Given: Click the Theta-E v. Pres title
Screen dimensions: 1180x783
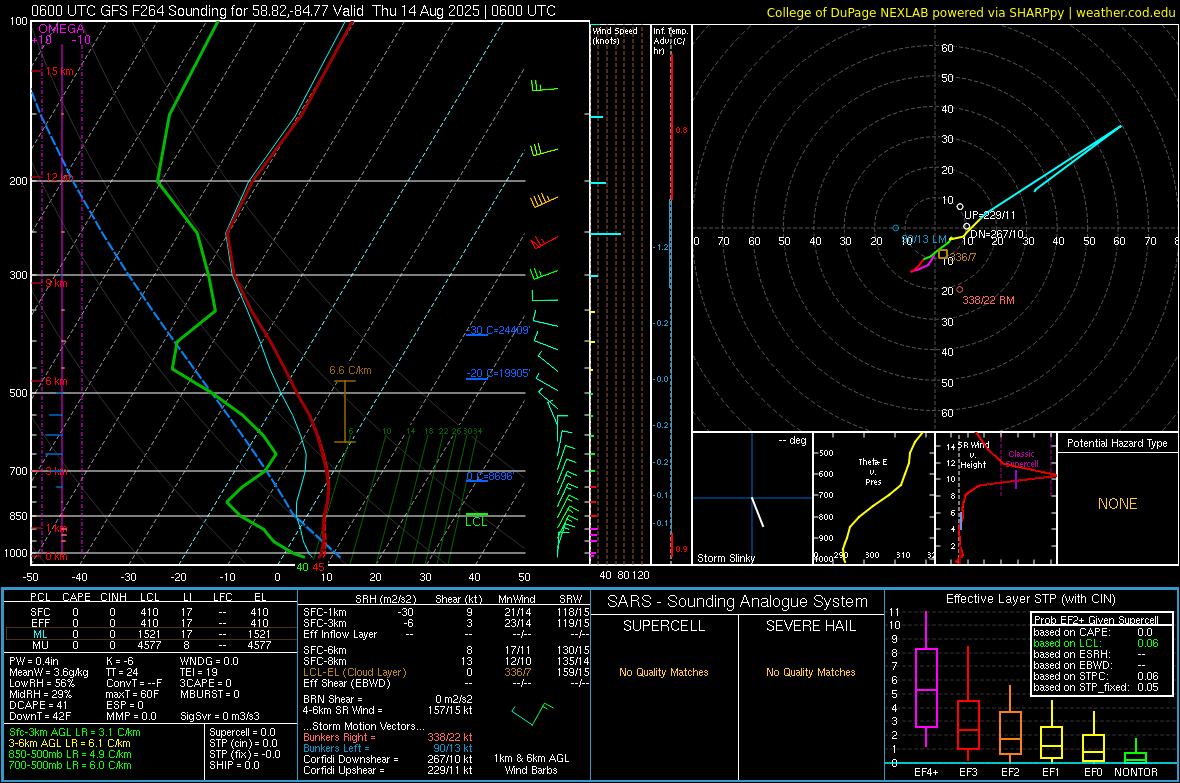Looking at the screenshot, I should tap(873, 471).
